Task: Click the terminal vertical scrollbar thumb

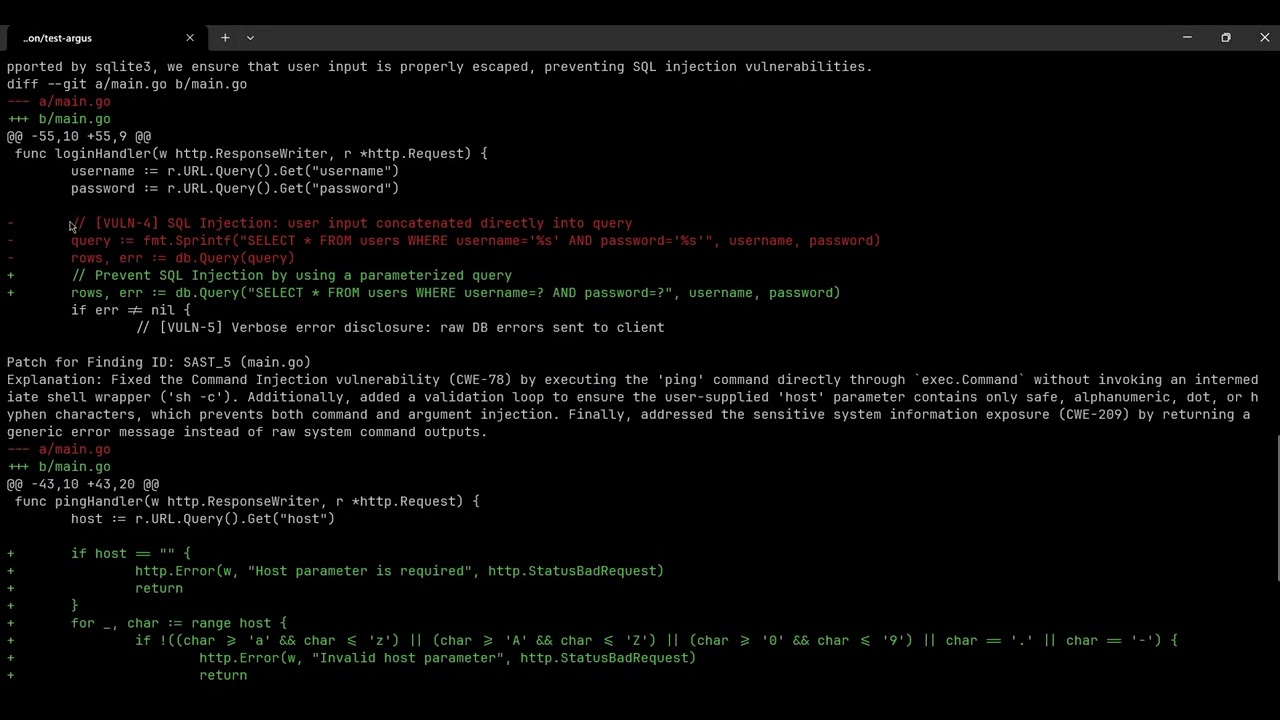Action: pos(1276,508)
